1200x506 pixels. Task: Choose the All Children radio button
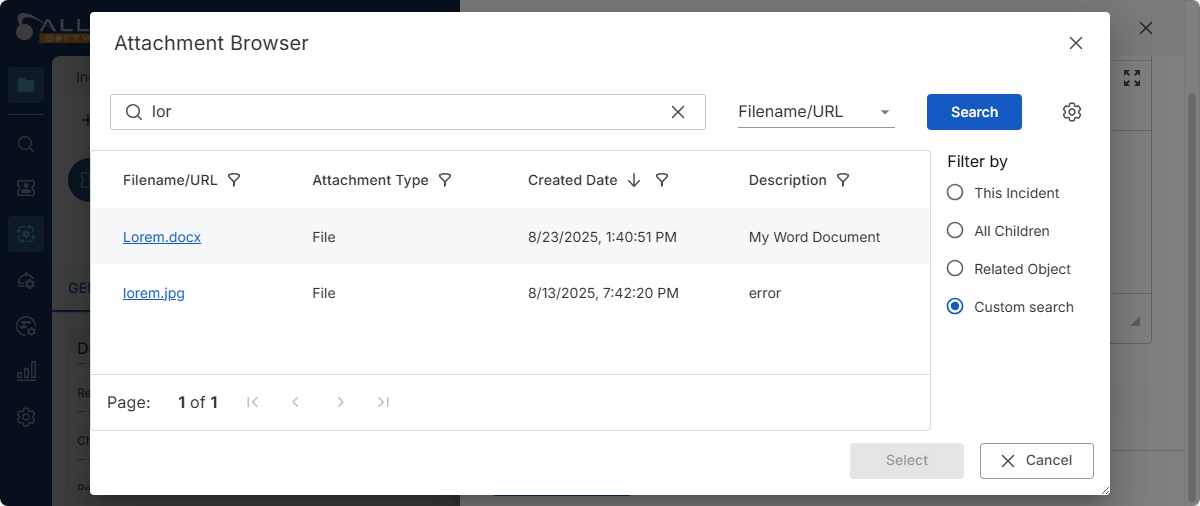pyautogui.click(x=955, y=231)
